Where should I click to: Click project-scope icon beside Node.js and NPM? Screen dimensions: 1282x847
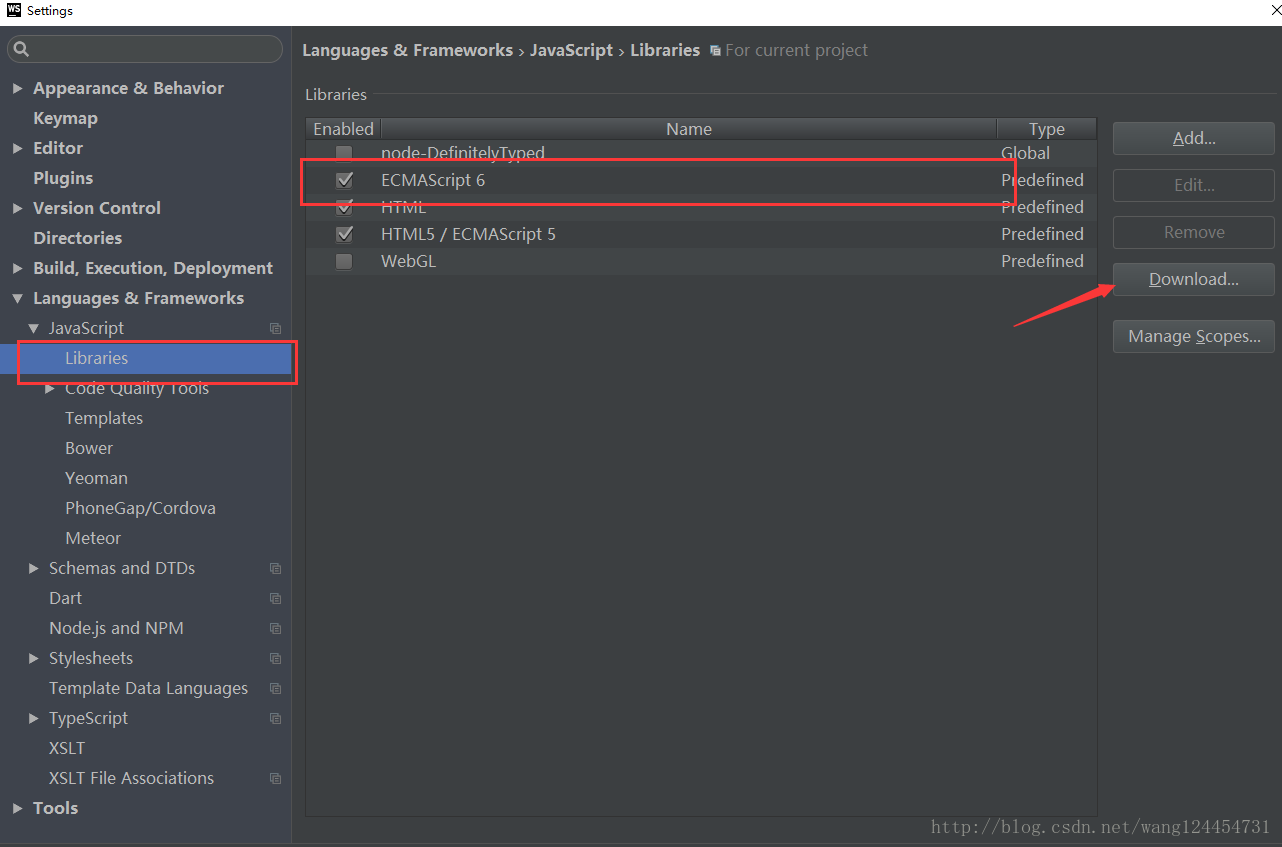(276, 629)
